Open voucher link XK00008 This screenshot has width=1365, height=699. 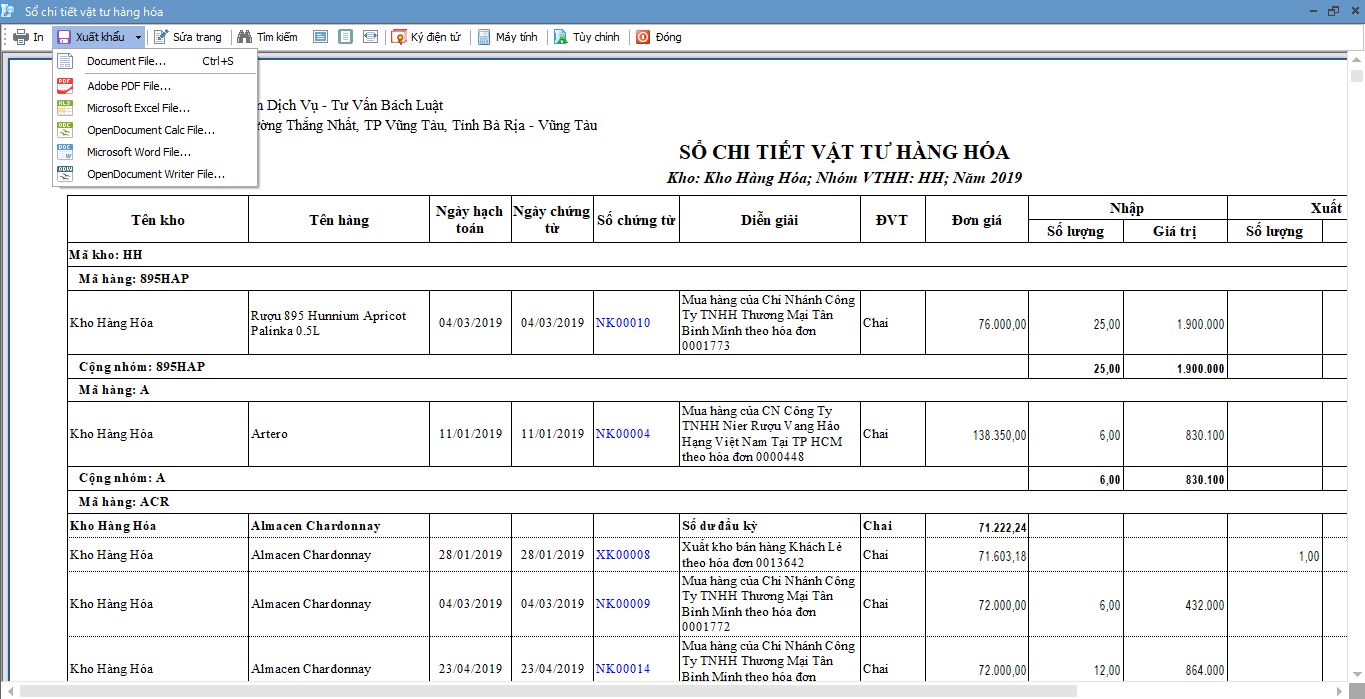(x=622, y=555)
